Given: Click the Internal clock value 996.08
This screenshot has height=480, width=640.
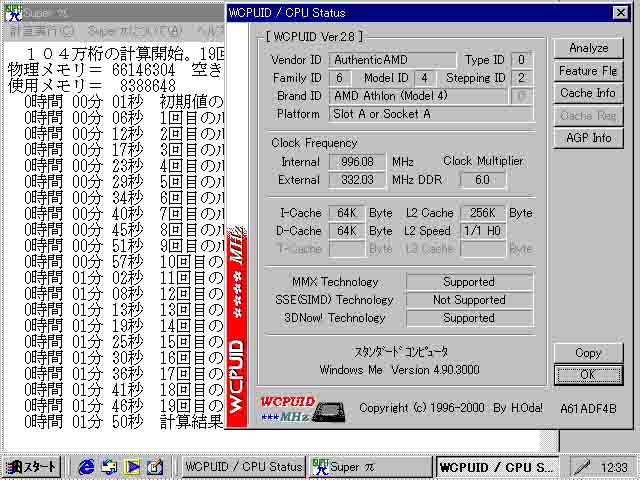Looking at the screenshot, I should 357,162.
